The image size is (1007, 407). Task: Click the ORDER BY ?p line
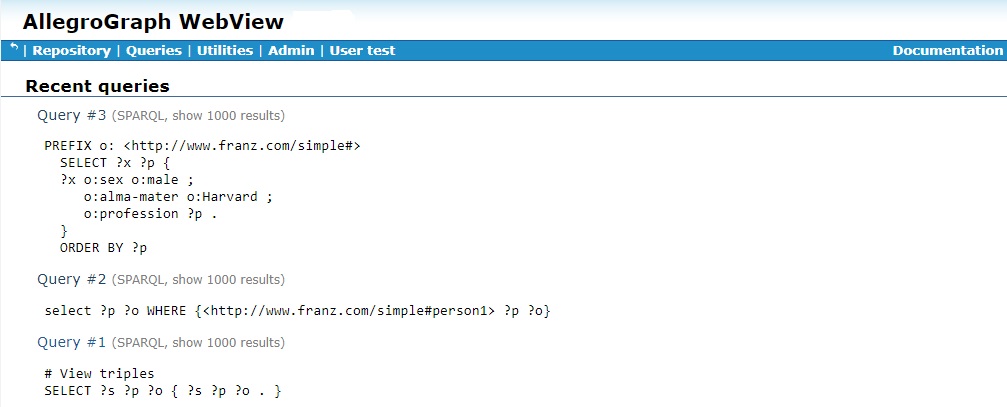click(x=103, y=248)
